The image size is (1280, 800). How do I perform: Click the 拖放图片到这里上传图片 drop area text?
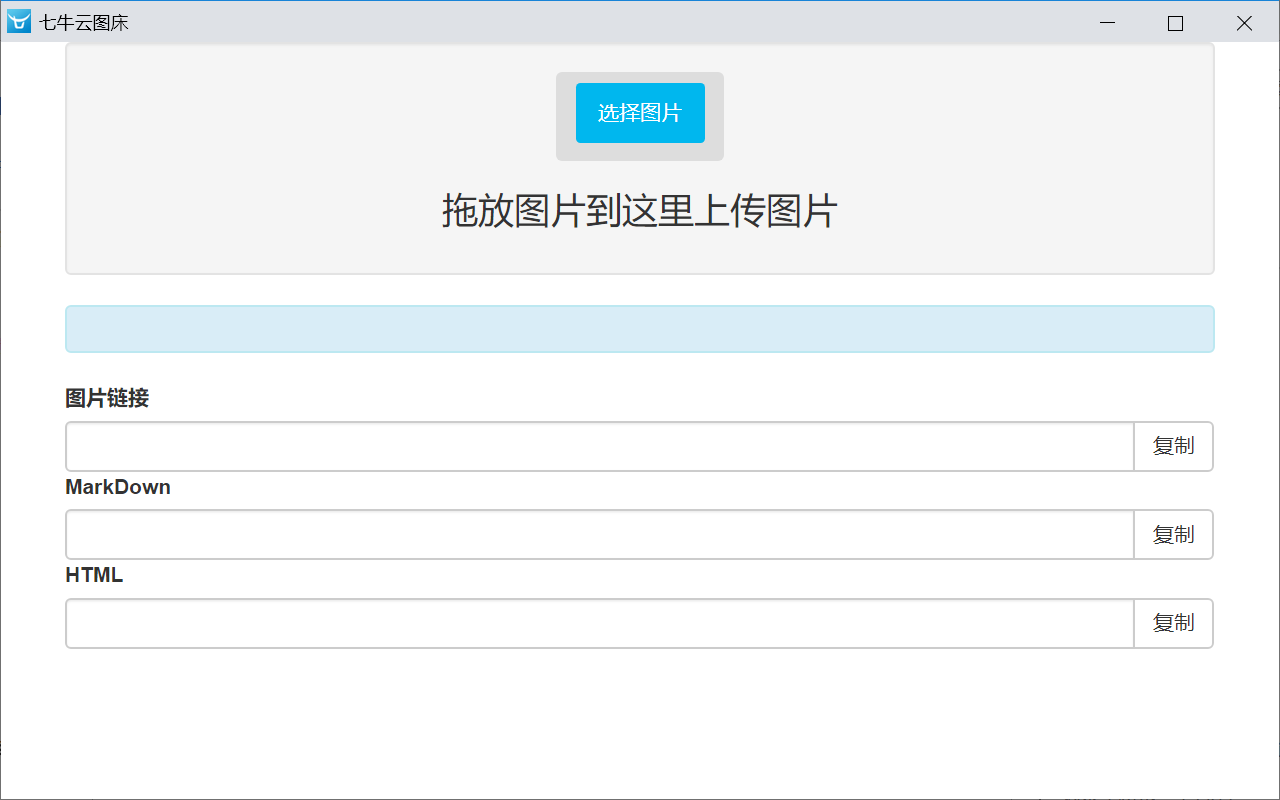point(640,211)
